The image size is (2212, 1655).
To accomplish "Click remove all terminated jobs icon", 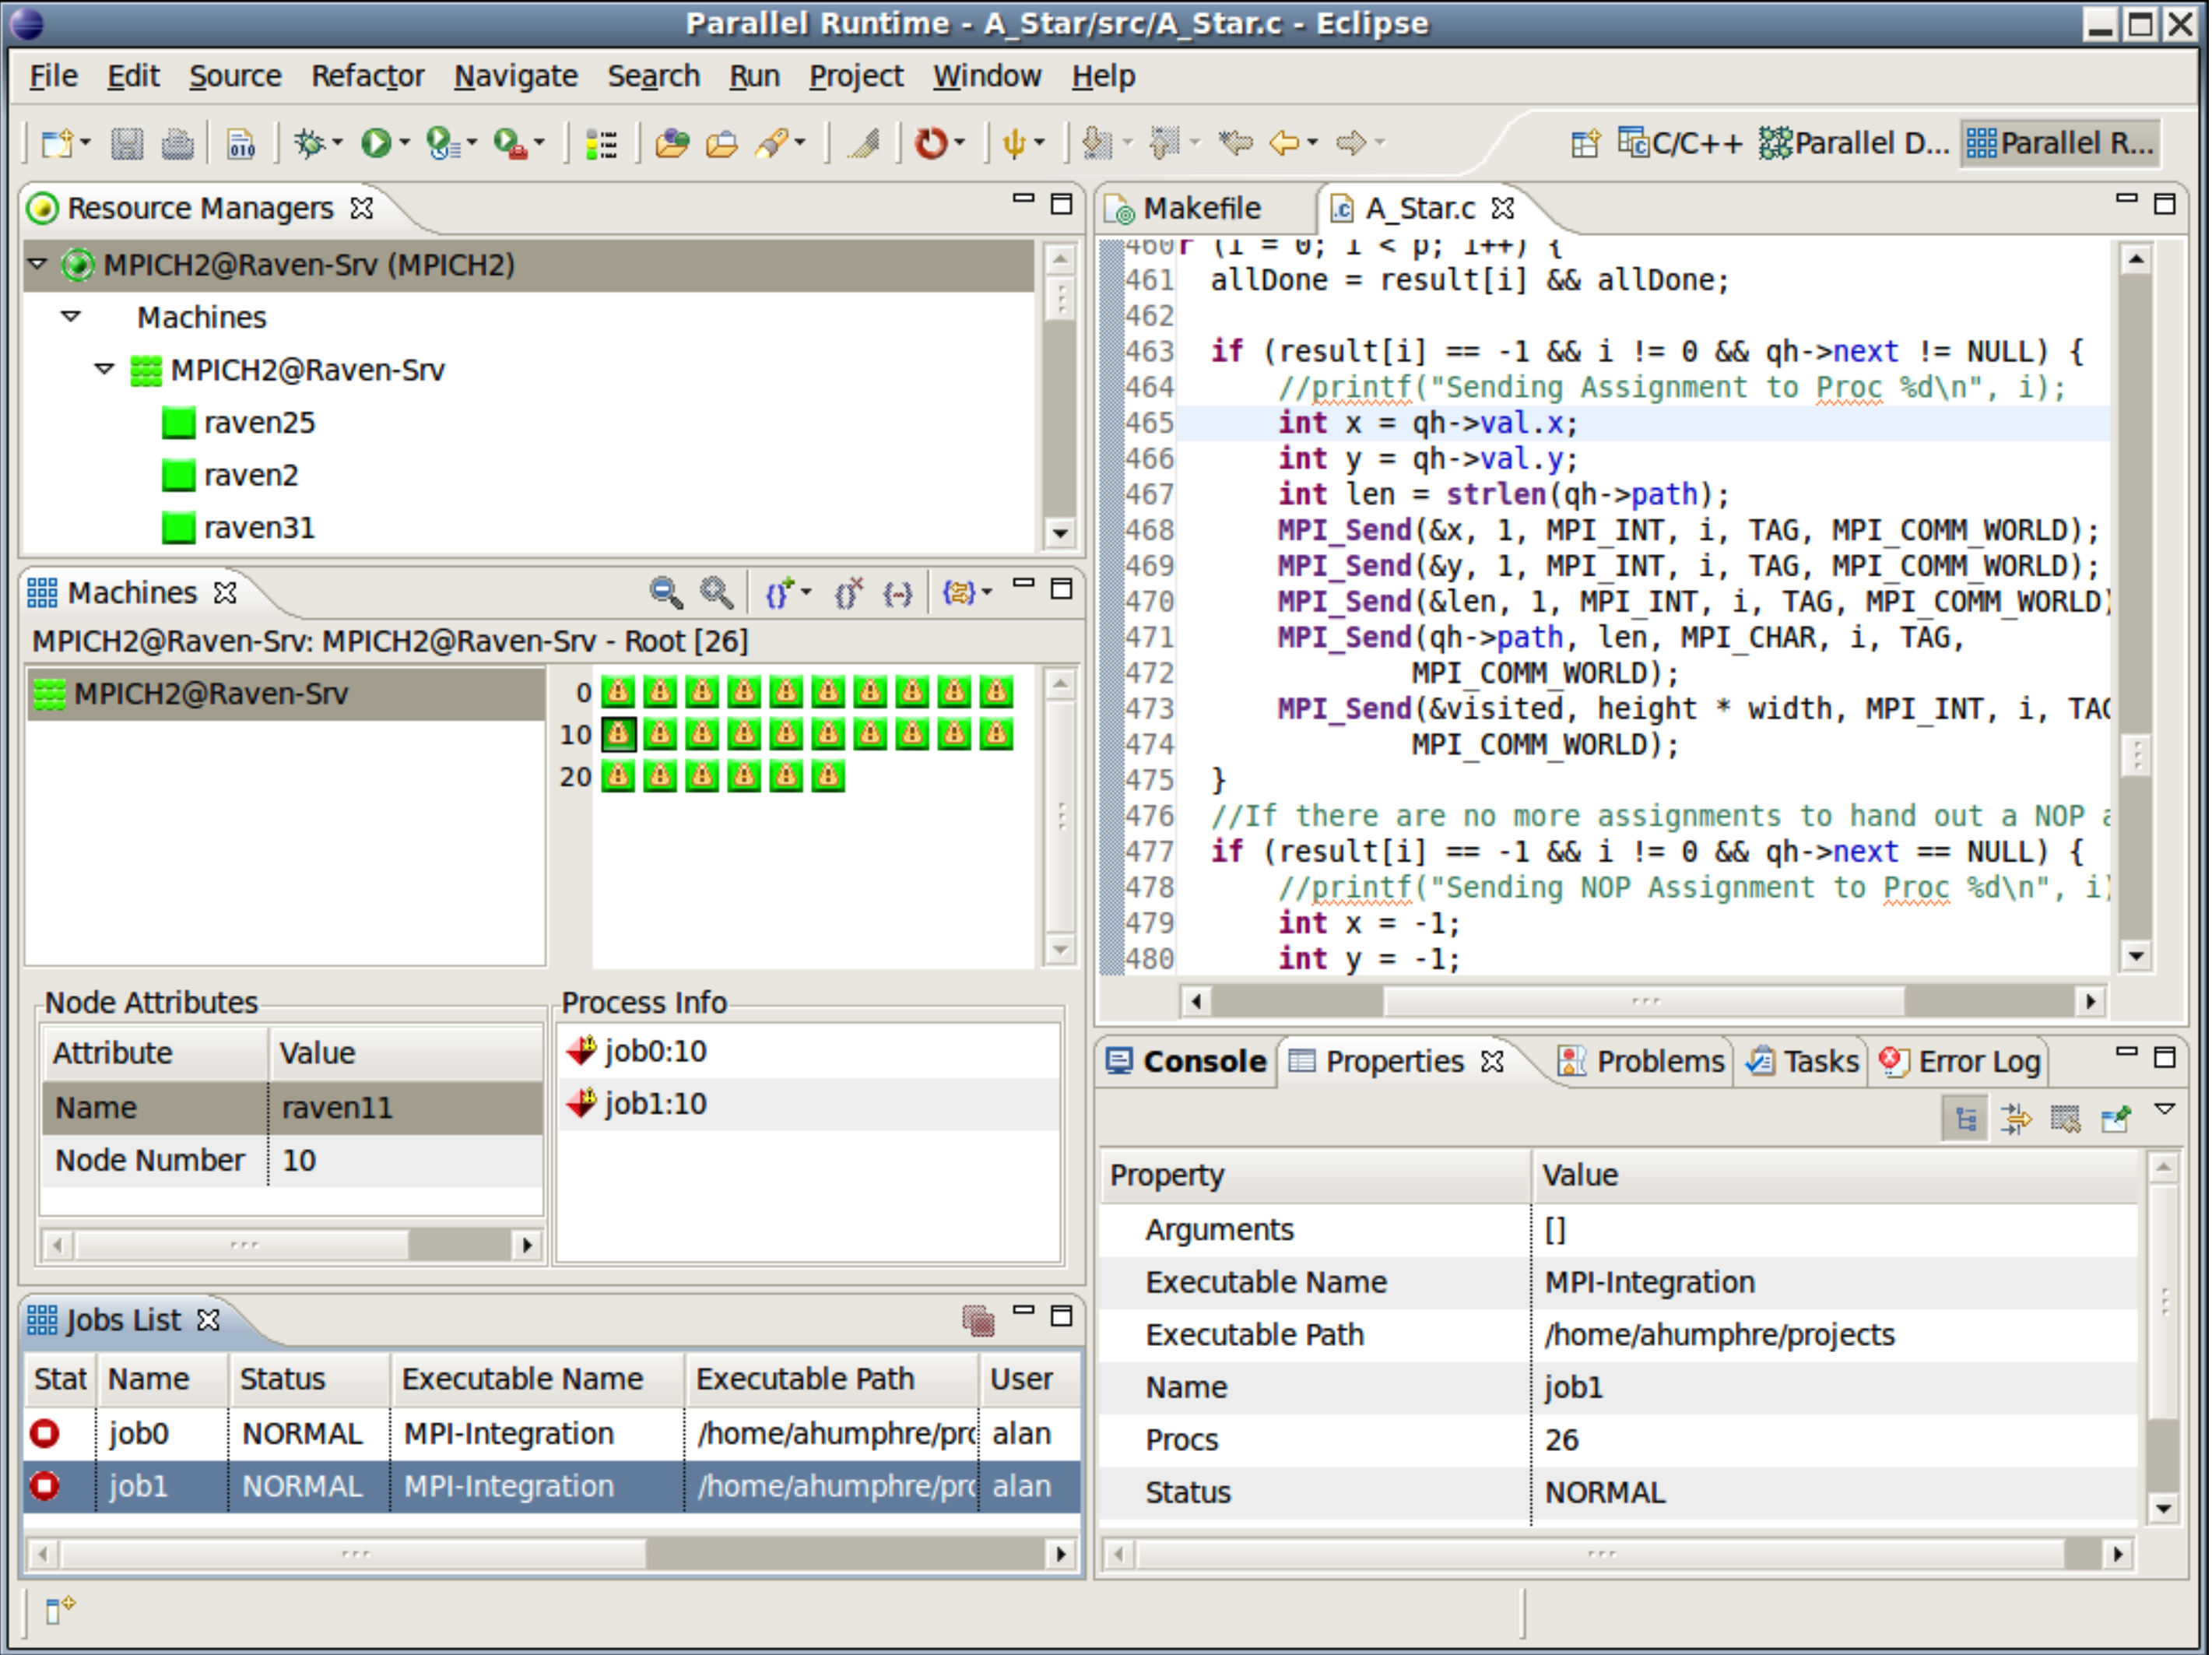I will (978, 1321).
